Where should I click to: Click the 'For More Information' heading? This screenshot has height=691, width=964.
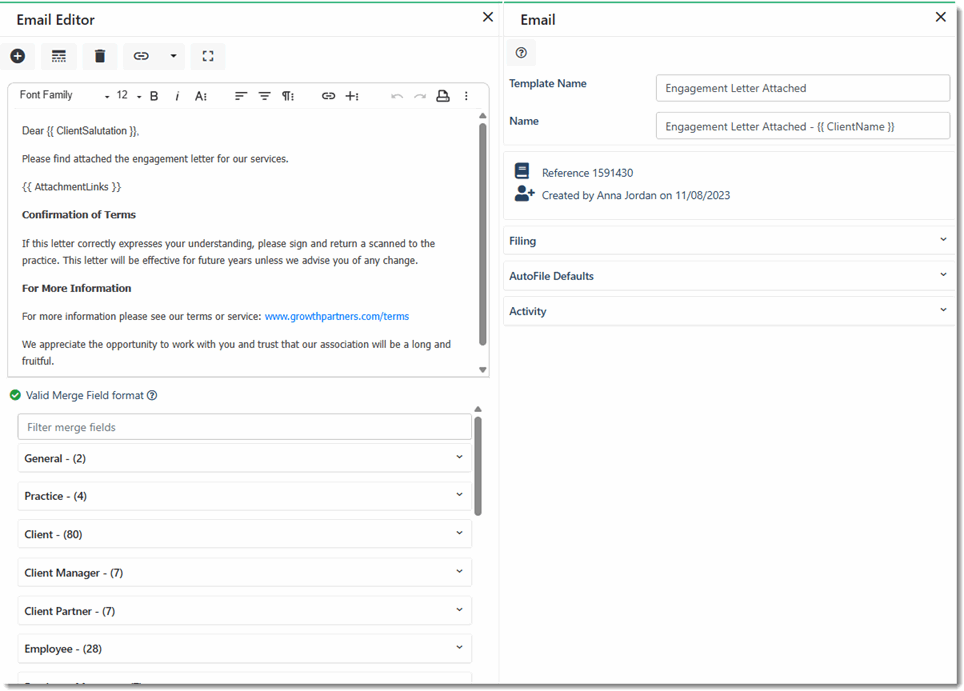point(76,288)
